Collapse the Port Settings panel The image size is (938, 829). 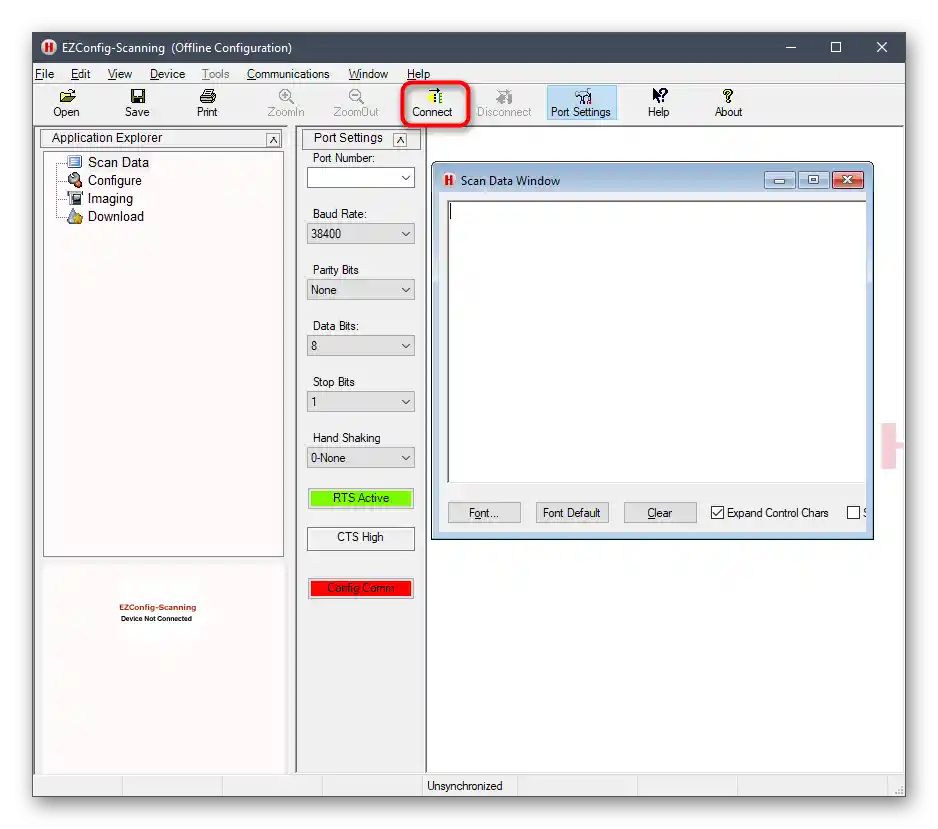tap(400, 139)
